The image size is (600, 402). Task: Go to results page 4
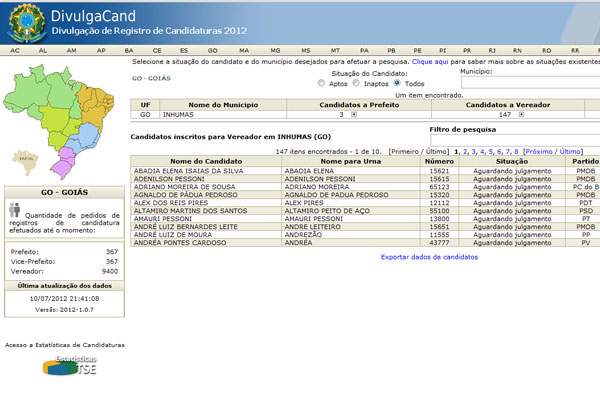pyautogui.click(x=482, y=151)
